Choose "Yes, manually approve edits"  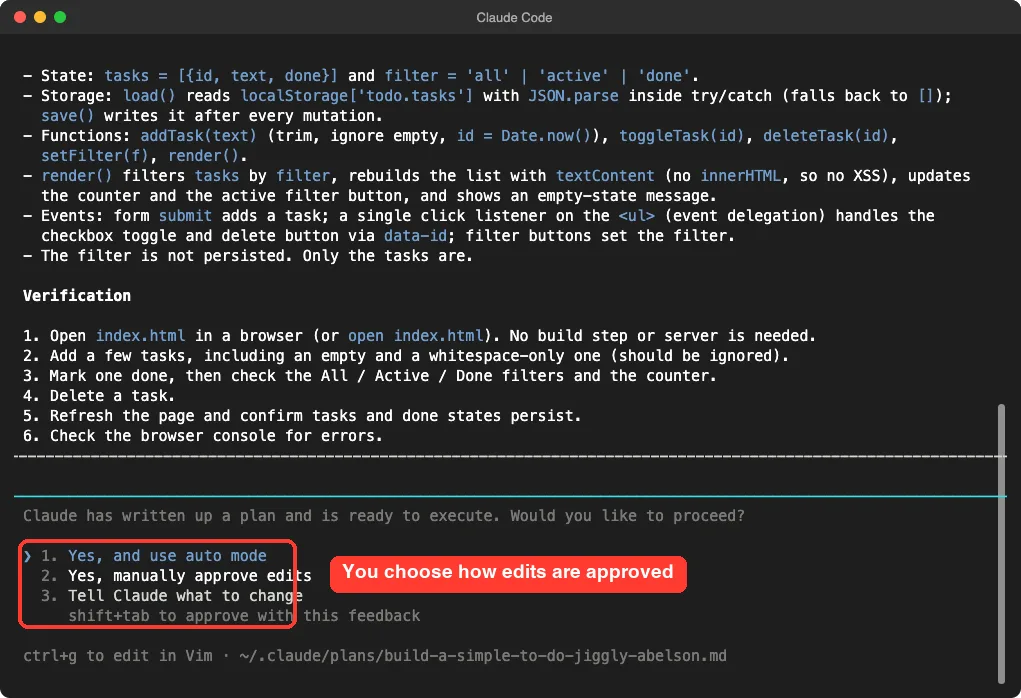pos(189,576)
